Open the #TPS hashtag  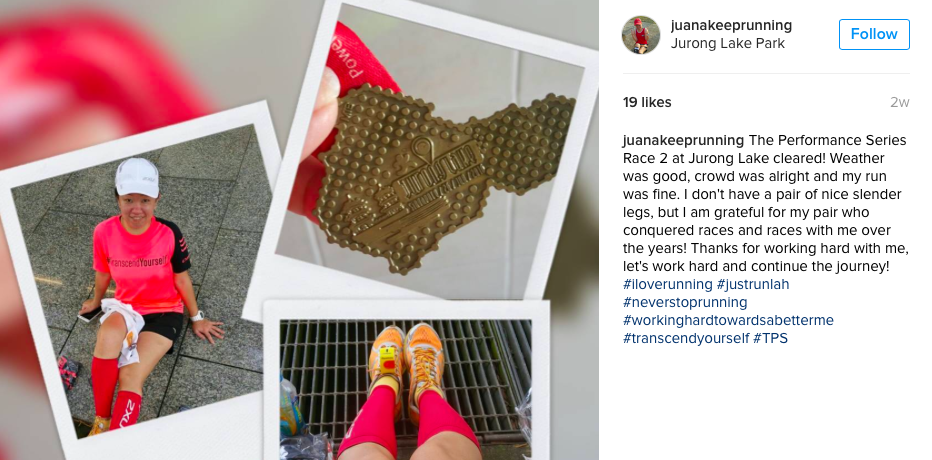point(770,338)
